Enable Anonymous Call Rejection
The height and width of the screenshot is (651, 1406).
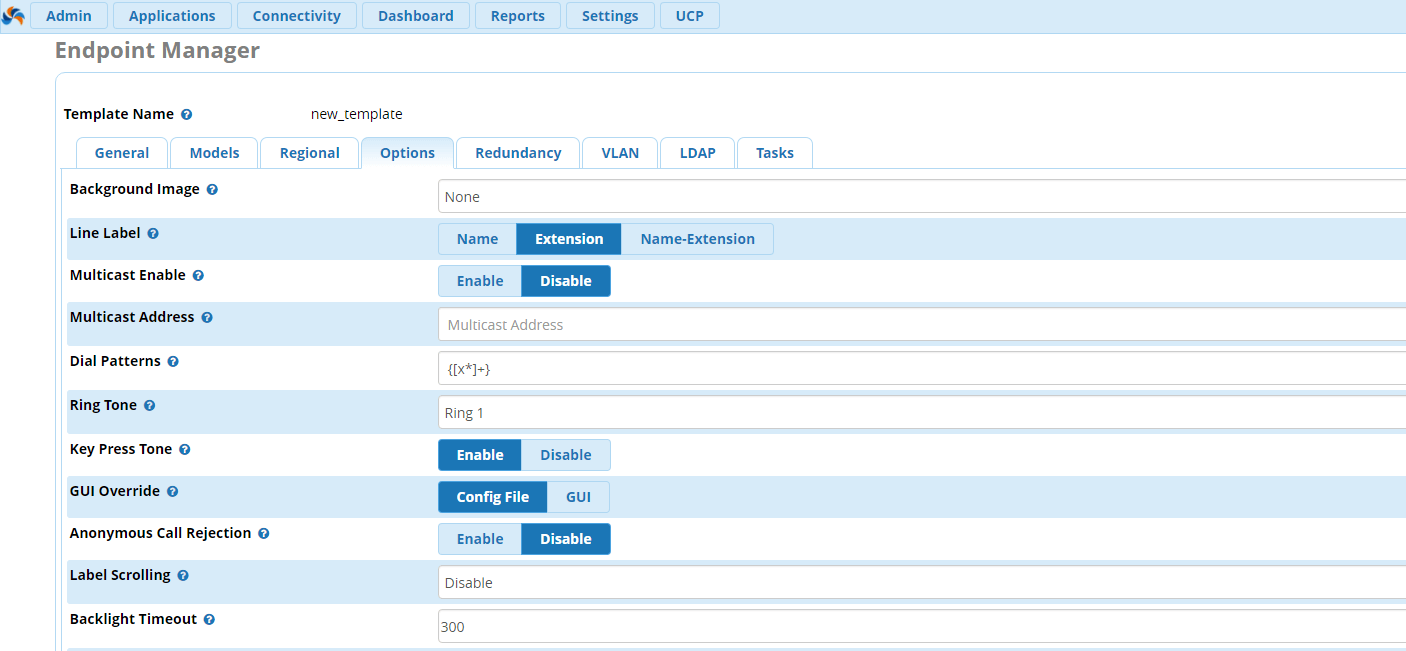(480, 539)
